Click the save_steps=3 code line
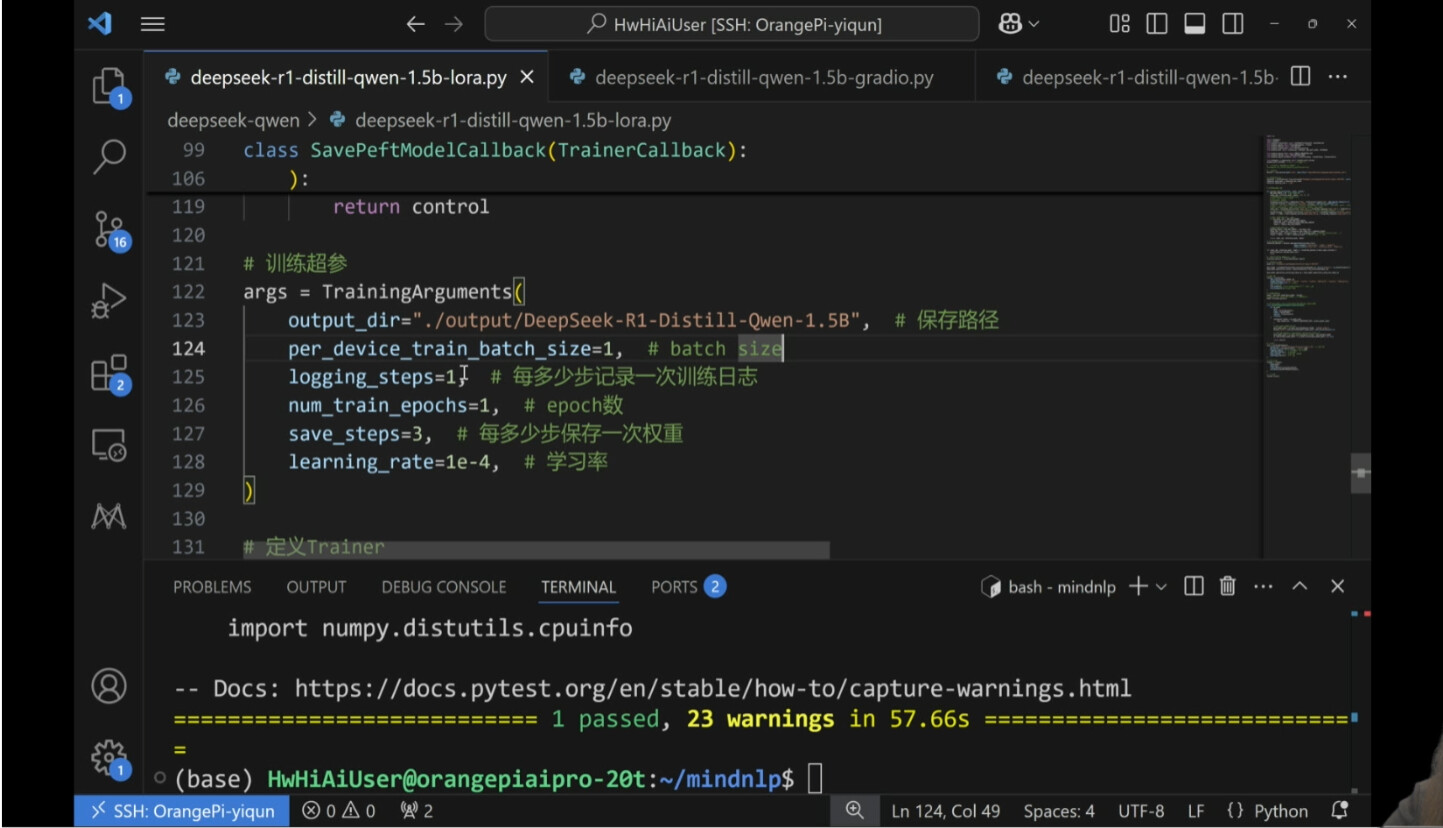The height and width of the screenshot is (828, 1443). coord(486,434)
